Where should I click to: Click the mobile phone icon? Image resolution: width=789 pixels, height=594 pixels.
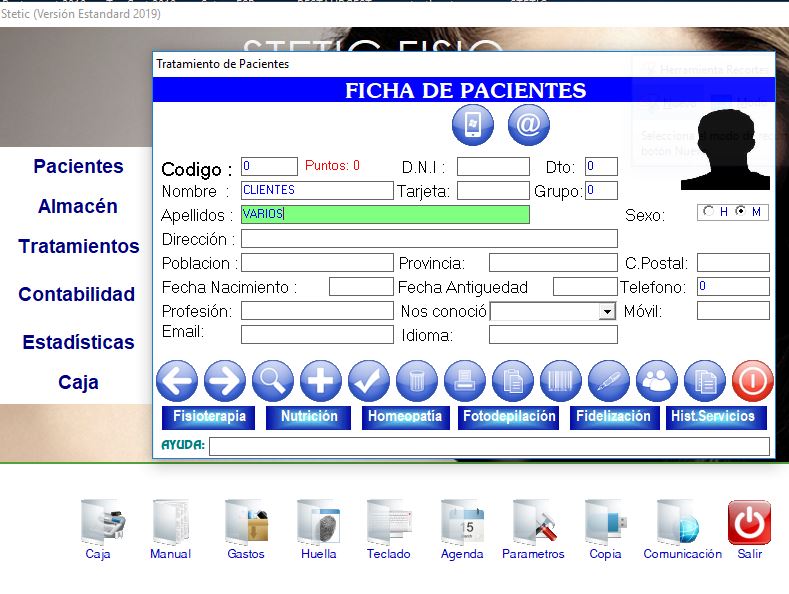coord(473,125)
